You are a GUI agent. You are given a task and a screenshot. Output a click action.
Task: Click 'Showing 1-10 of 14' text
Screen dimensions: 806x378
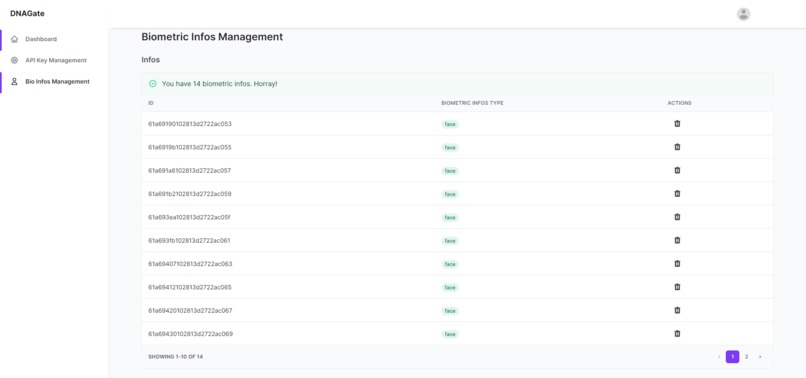[175, 356]
